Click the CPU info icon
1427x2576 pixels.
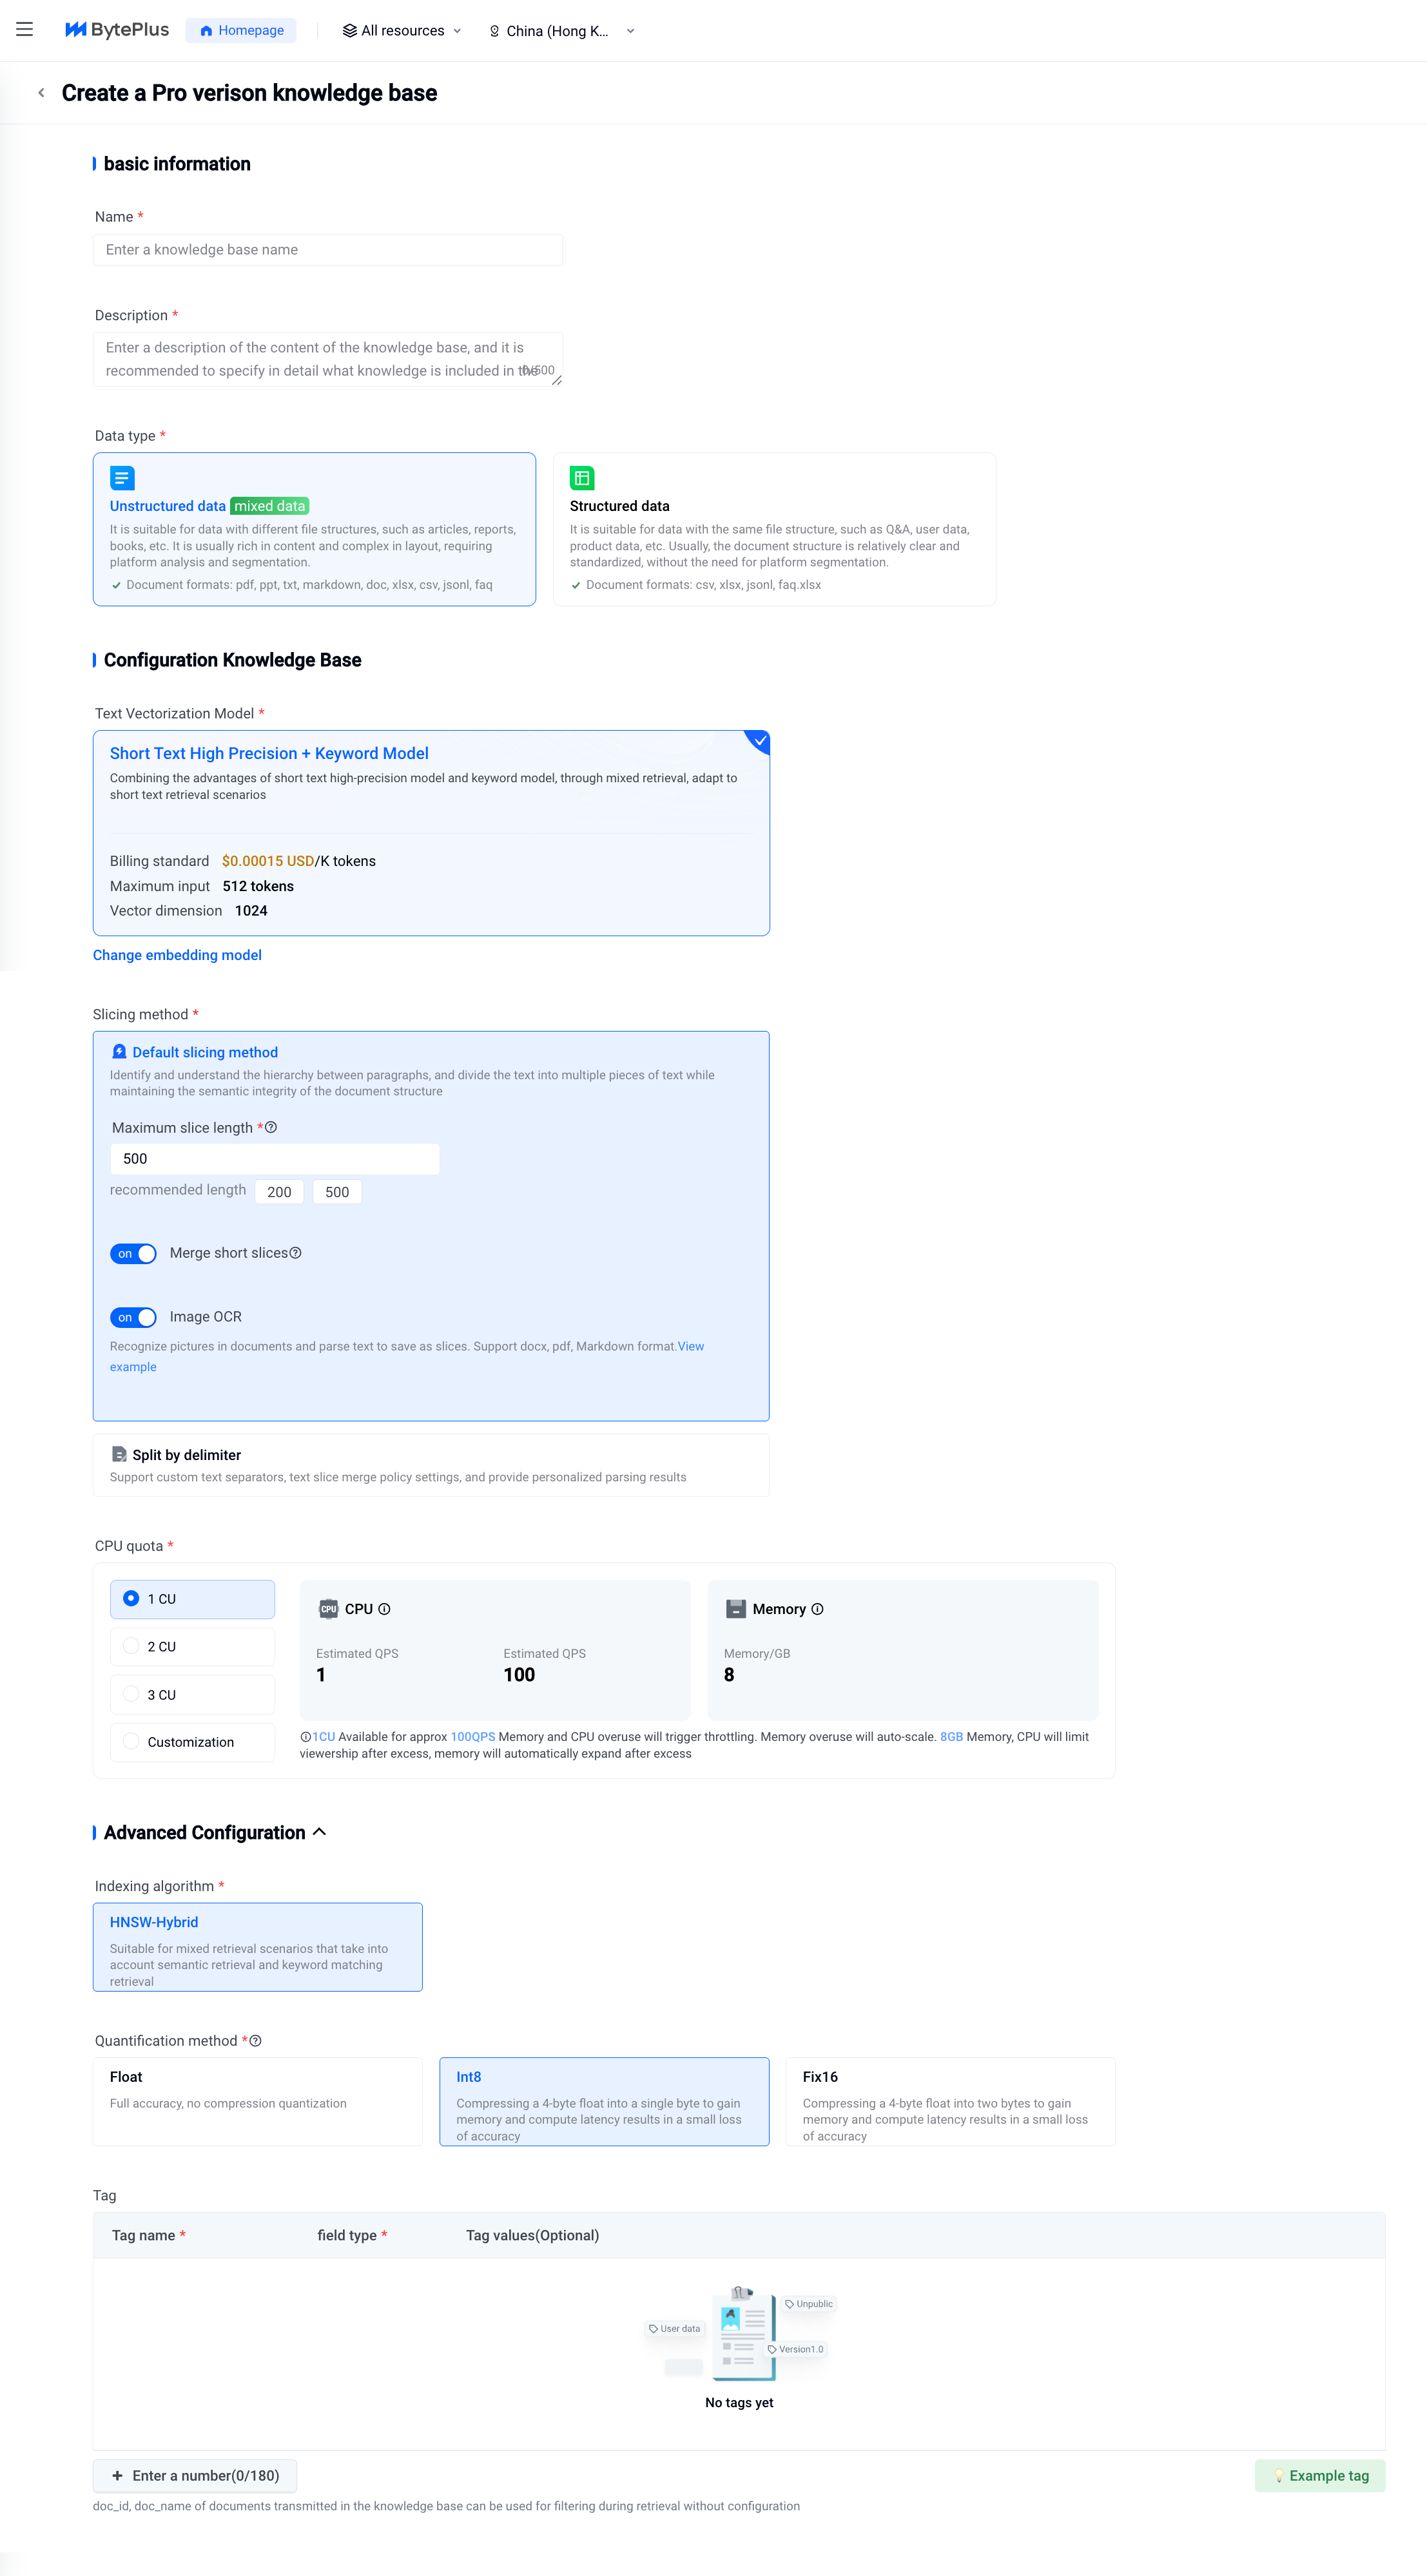385,1609
